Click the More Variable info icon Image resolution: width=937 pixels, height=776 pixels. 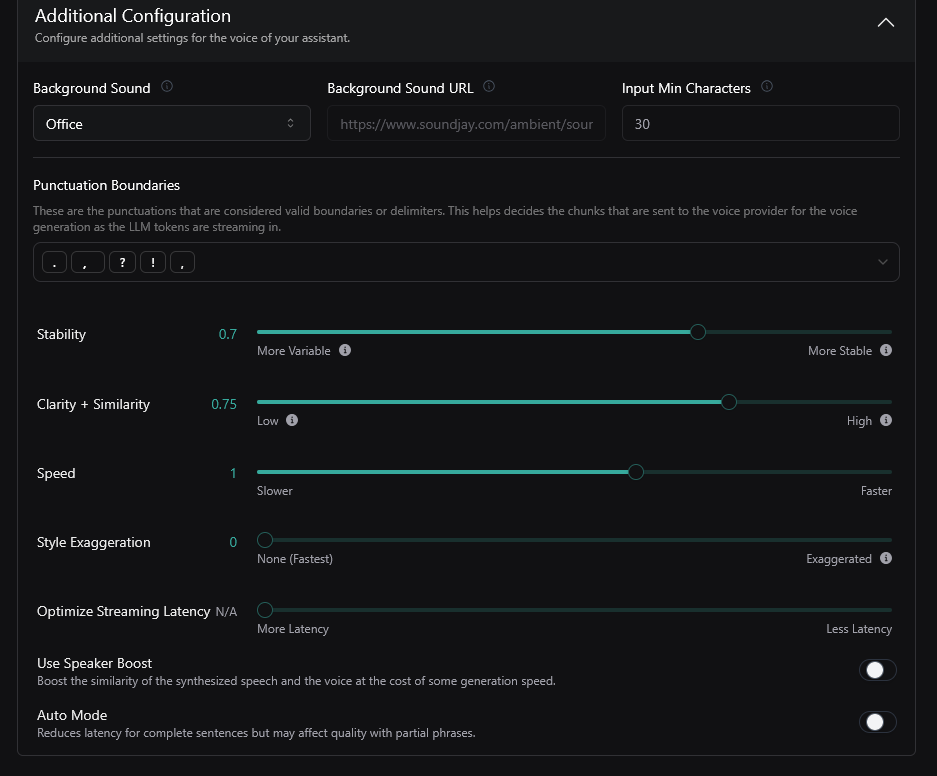345,351
